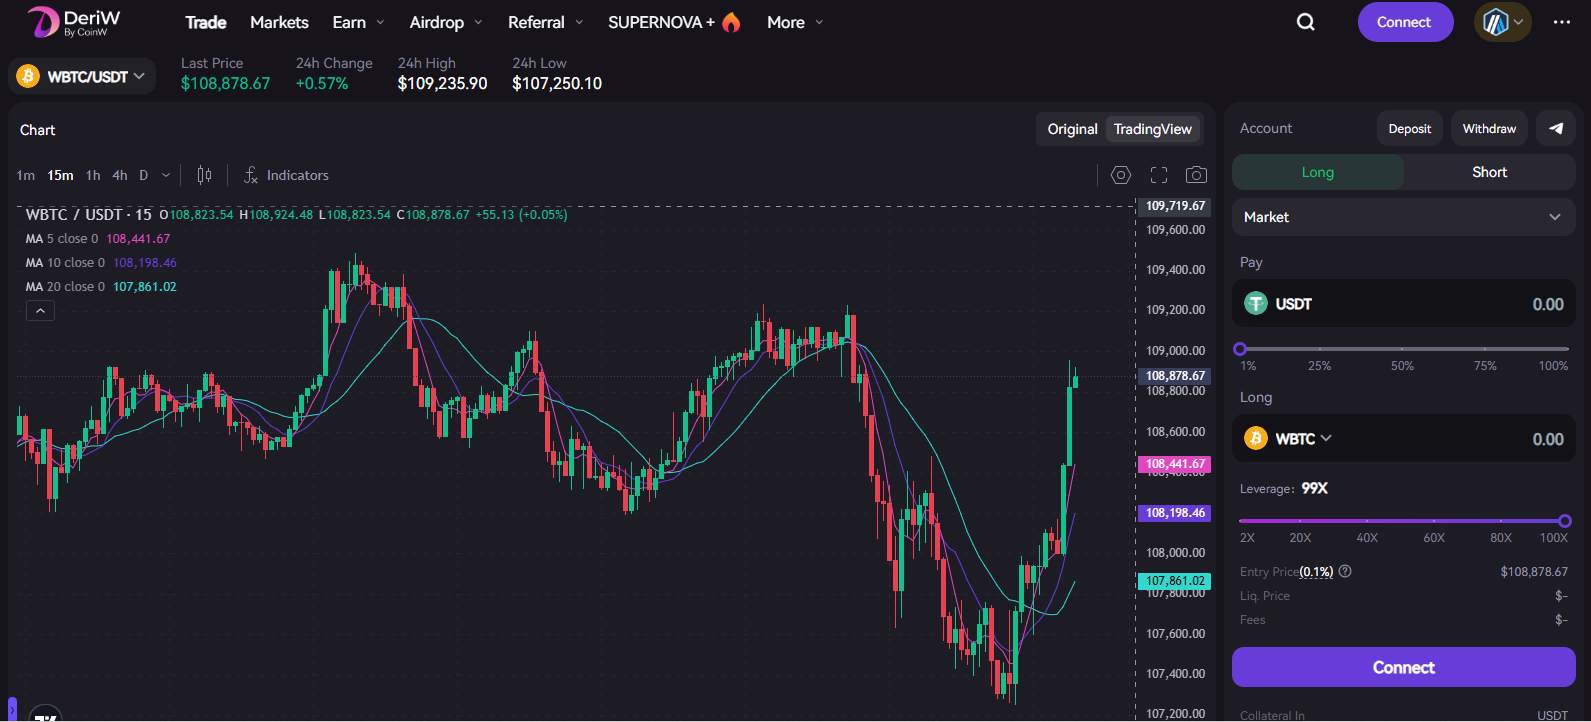This screenshot has width=1591, height=722.
Task: Click the Entry Price info icon
Action: pos(1345,571)
